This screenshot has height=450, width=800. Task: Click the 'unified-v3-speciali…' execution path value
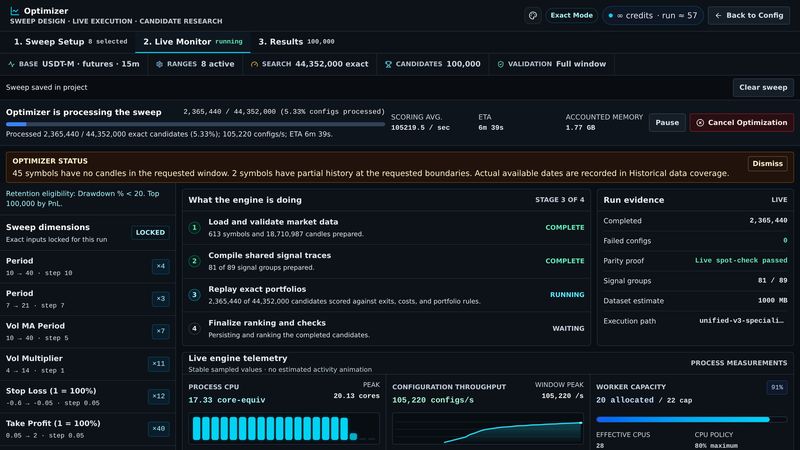pos(741,321)
